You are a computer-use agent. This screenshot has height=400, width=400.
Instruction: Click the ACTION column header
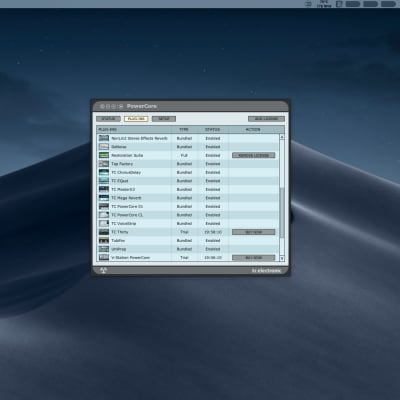coord(253,129)
